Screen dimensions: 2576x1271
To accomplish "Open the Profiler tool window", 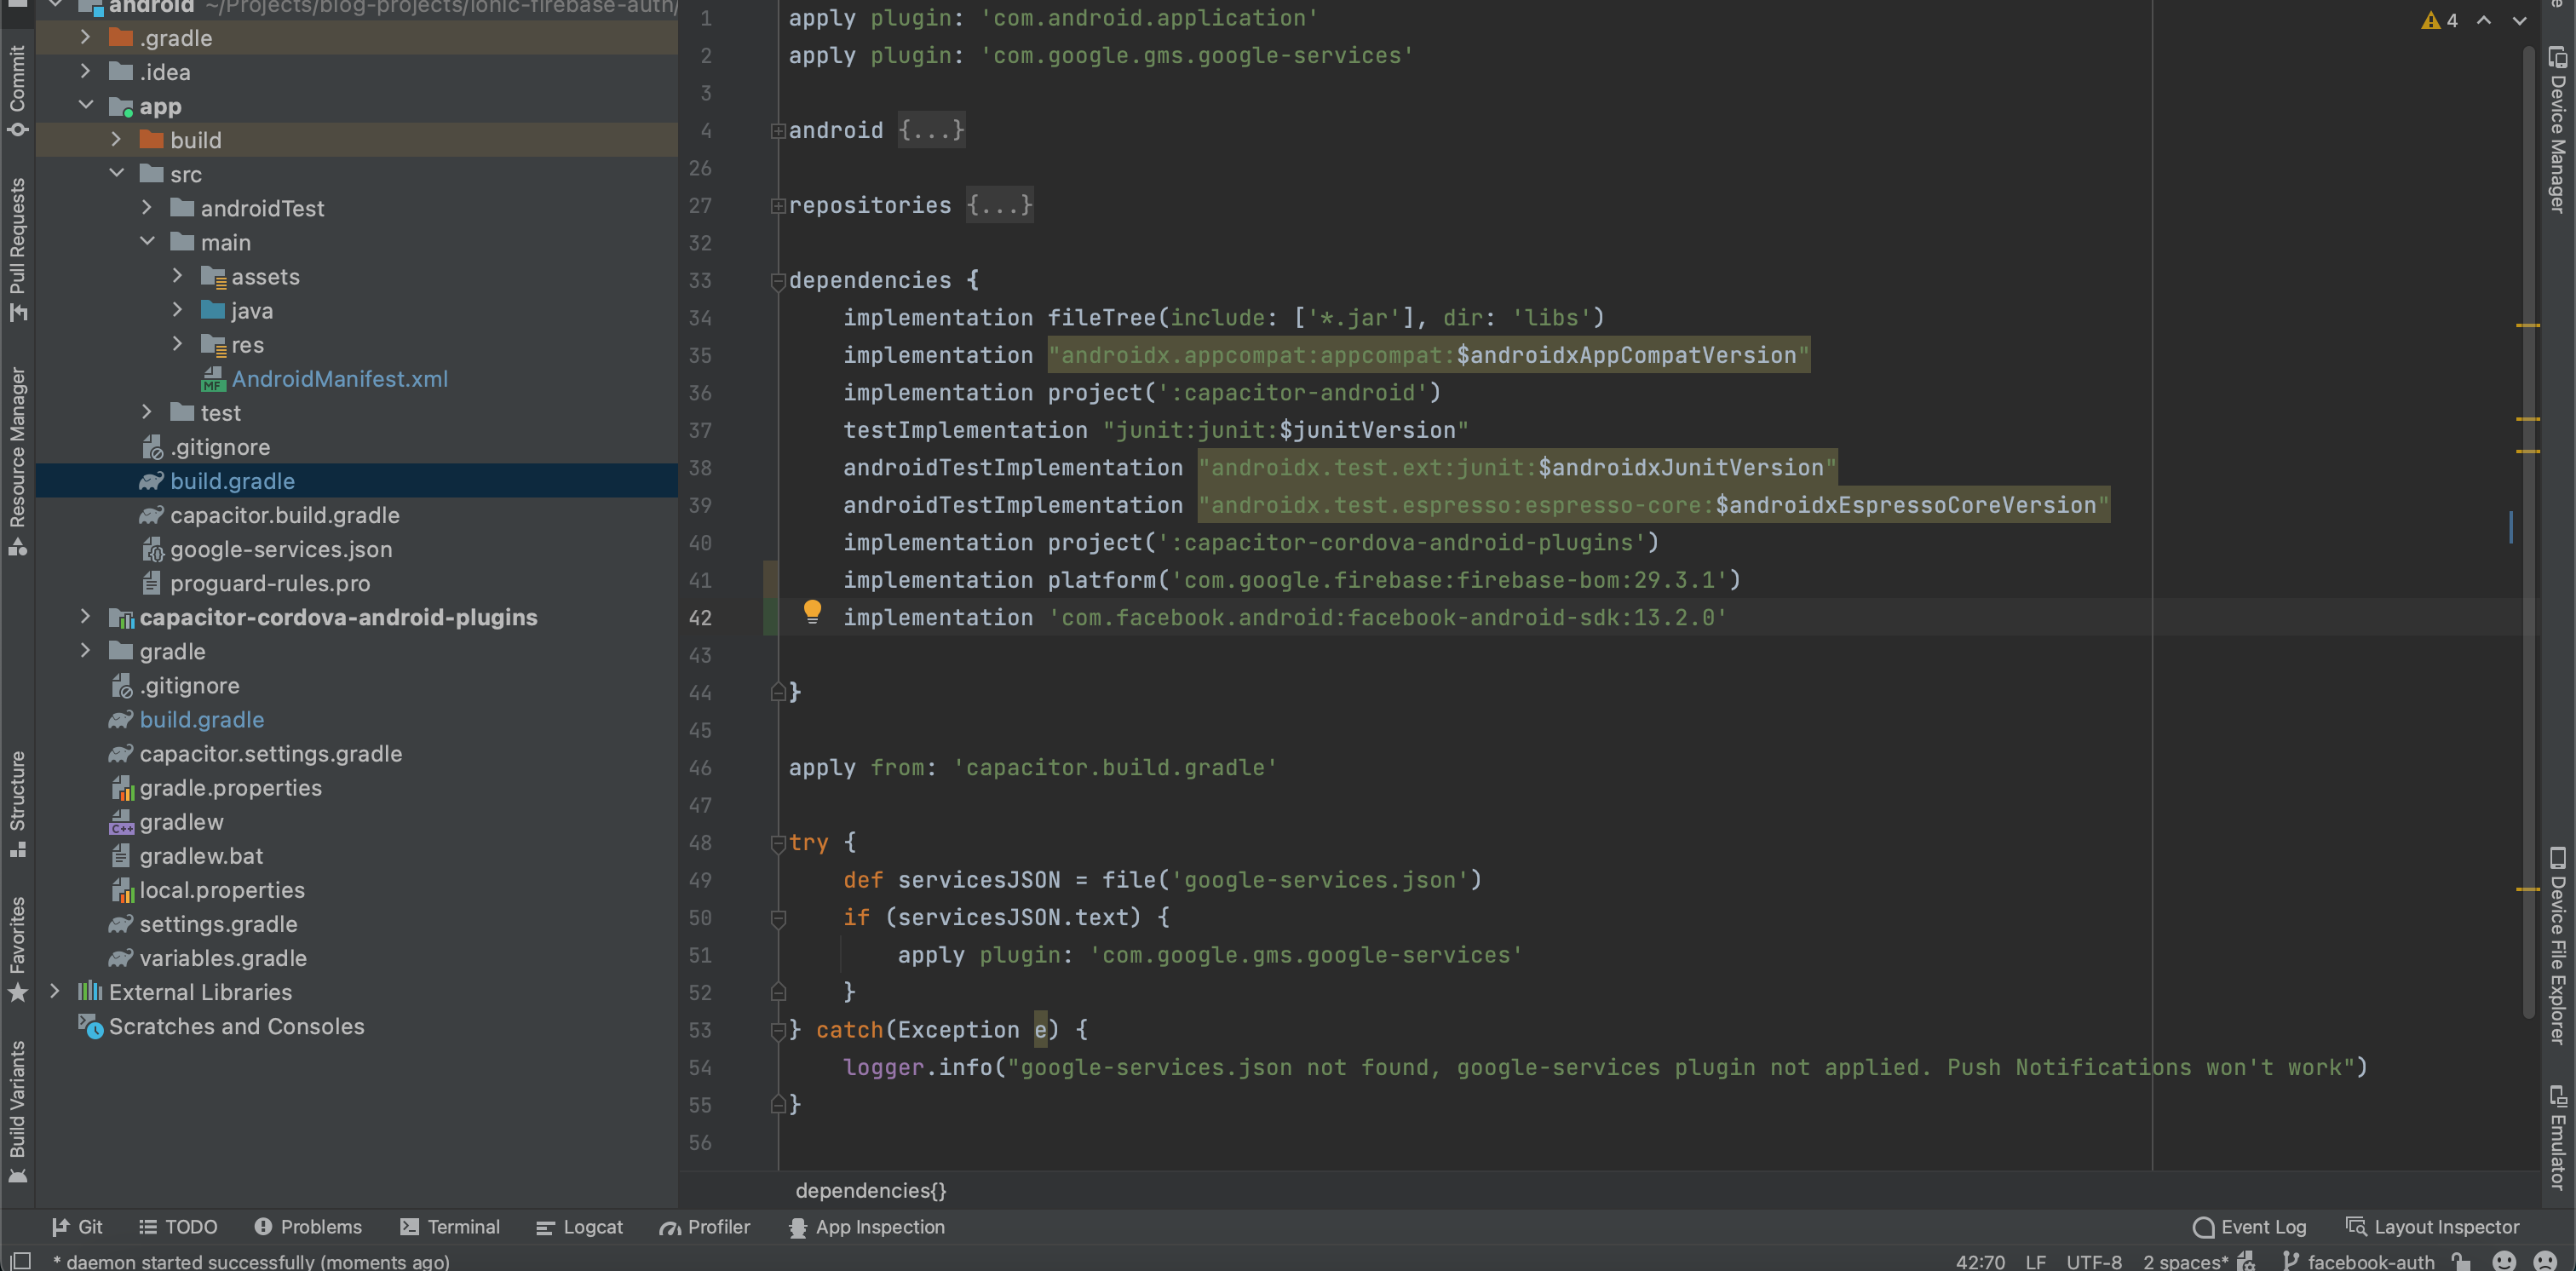I will click(x=705, y=1227).
